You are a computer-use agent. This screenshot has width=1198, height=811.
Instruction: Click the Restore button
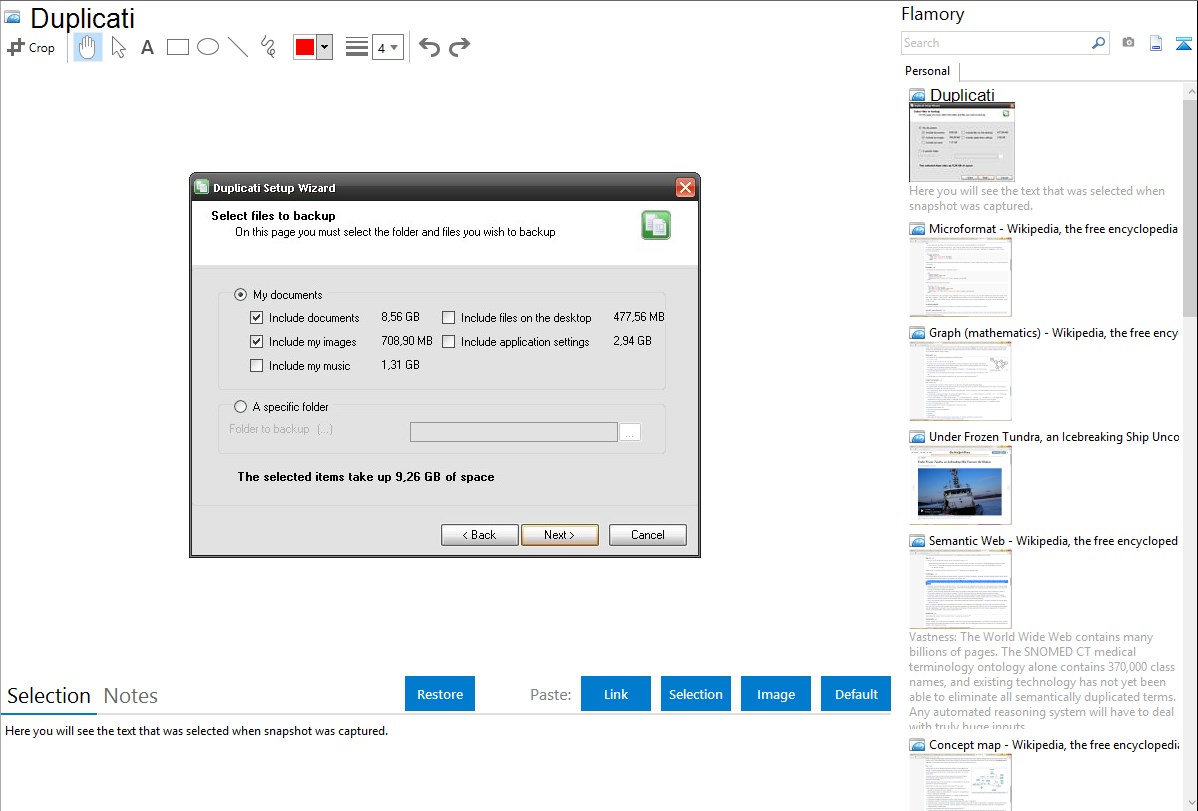(x=440, y=694)
